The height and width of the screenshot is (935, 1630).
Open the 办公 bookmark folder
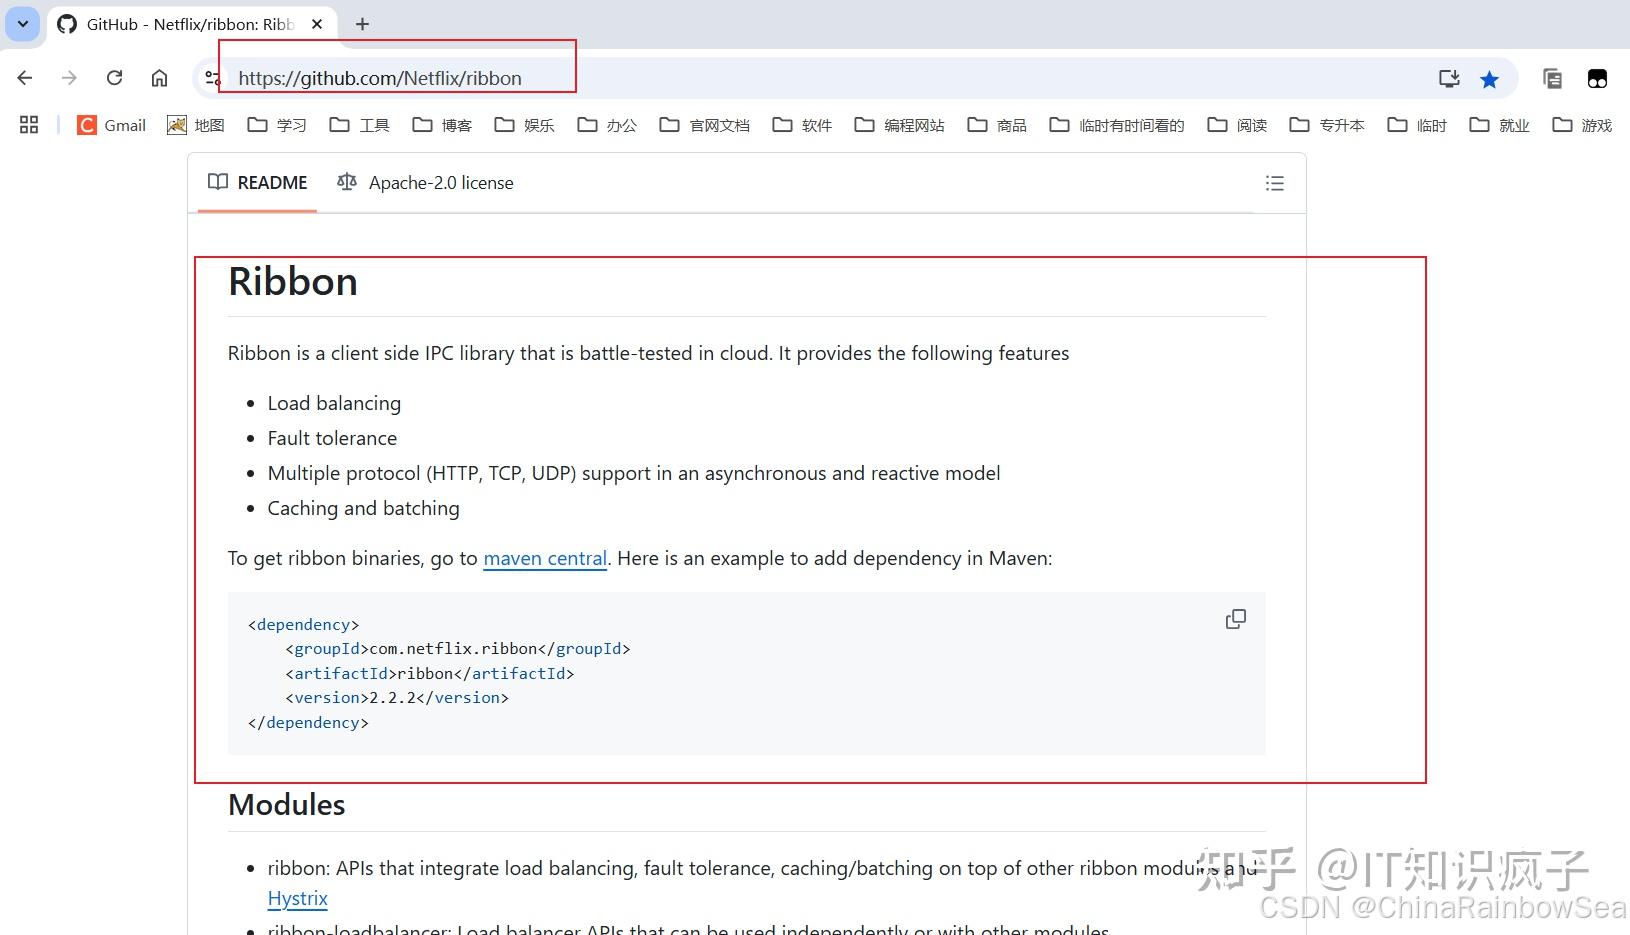click(x=607, y=125)
